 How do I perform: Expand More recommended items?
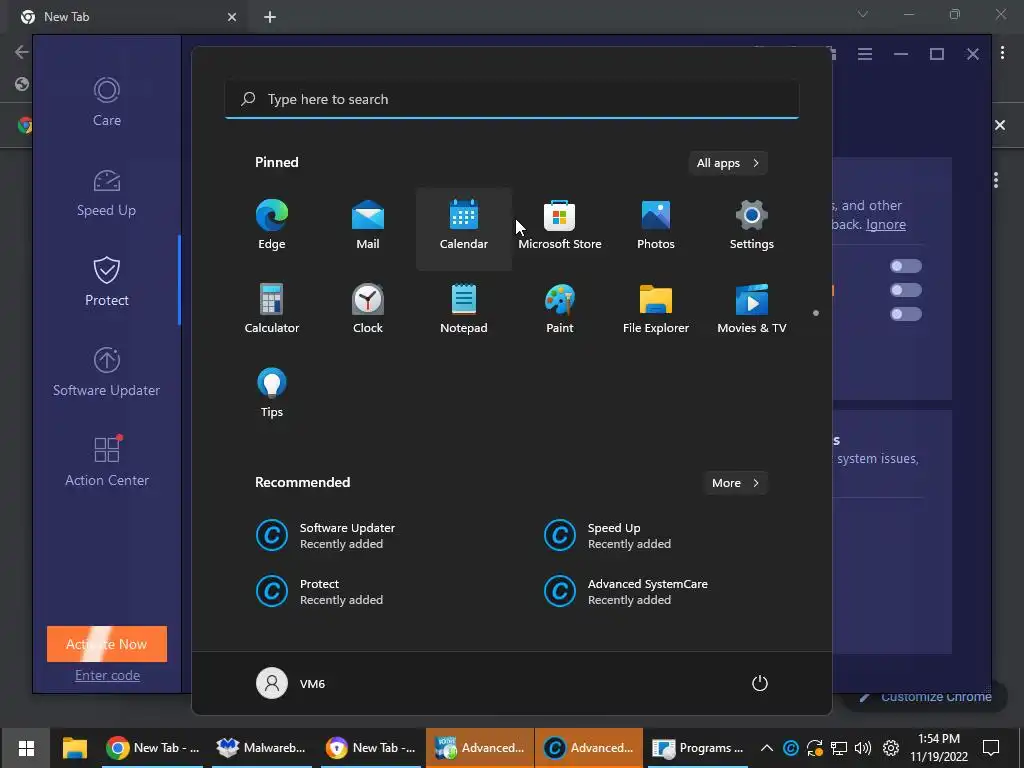tap(735, 483)
